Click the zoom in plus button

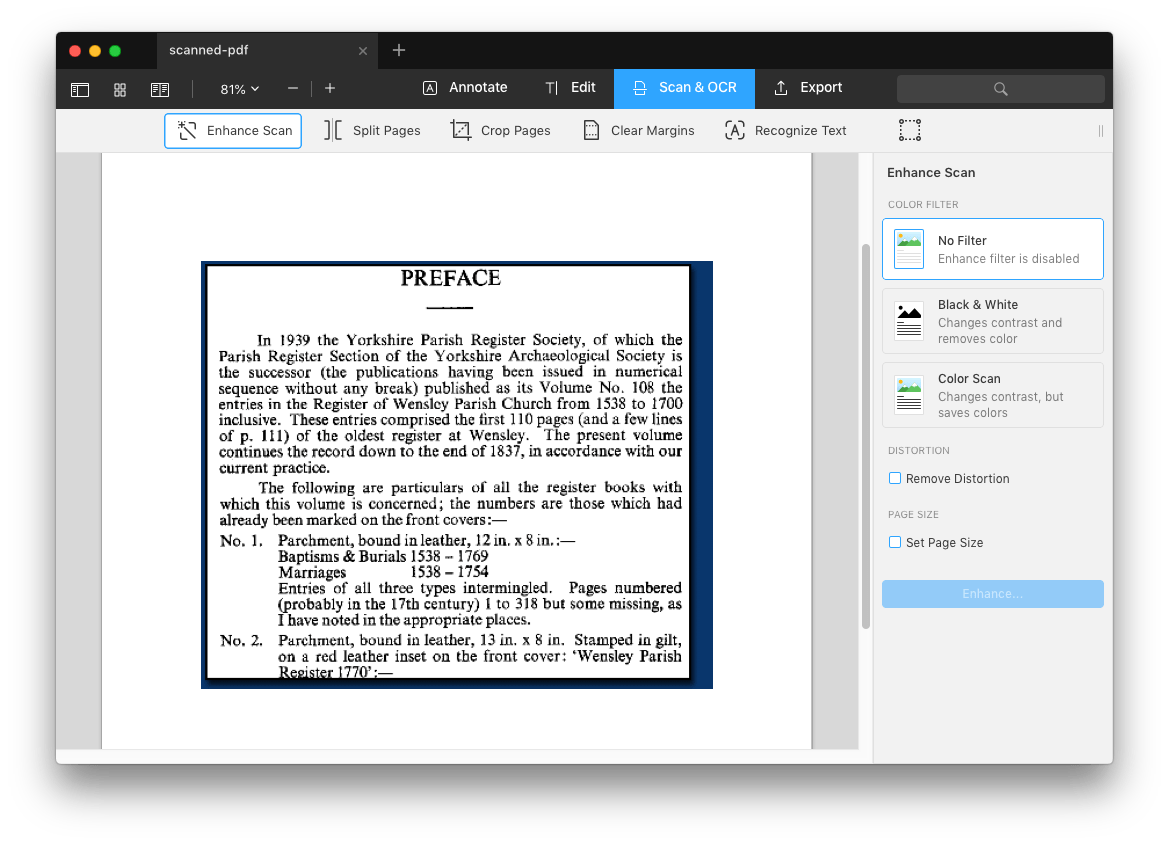tap(330, 89)
